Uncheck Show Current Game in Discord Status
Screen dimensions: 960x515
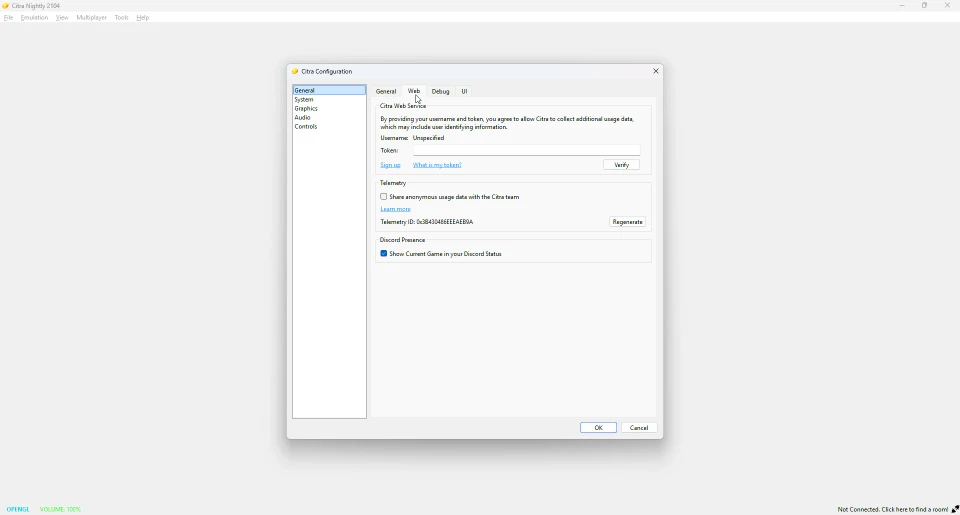tap(384, 254)
